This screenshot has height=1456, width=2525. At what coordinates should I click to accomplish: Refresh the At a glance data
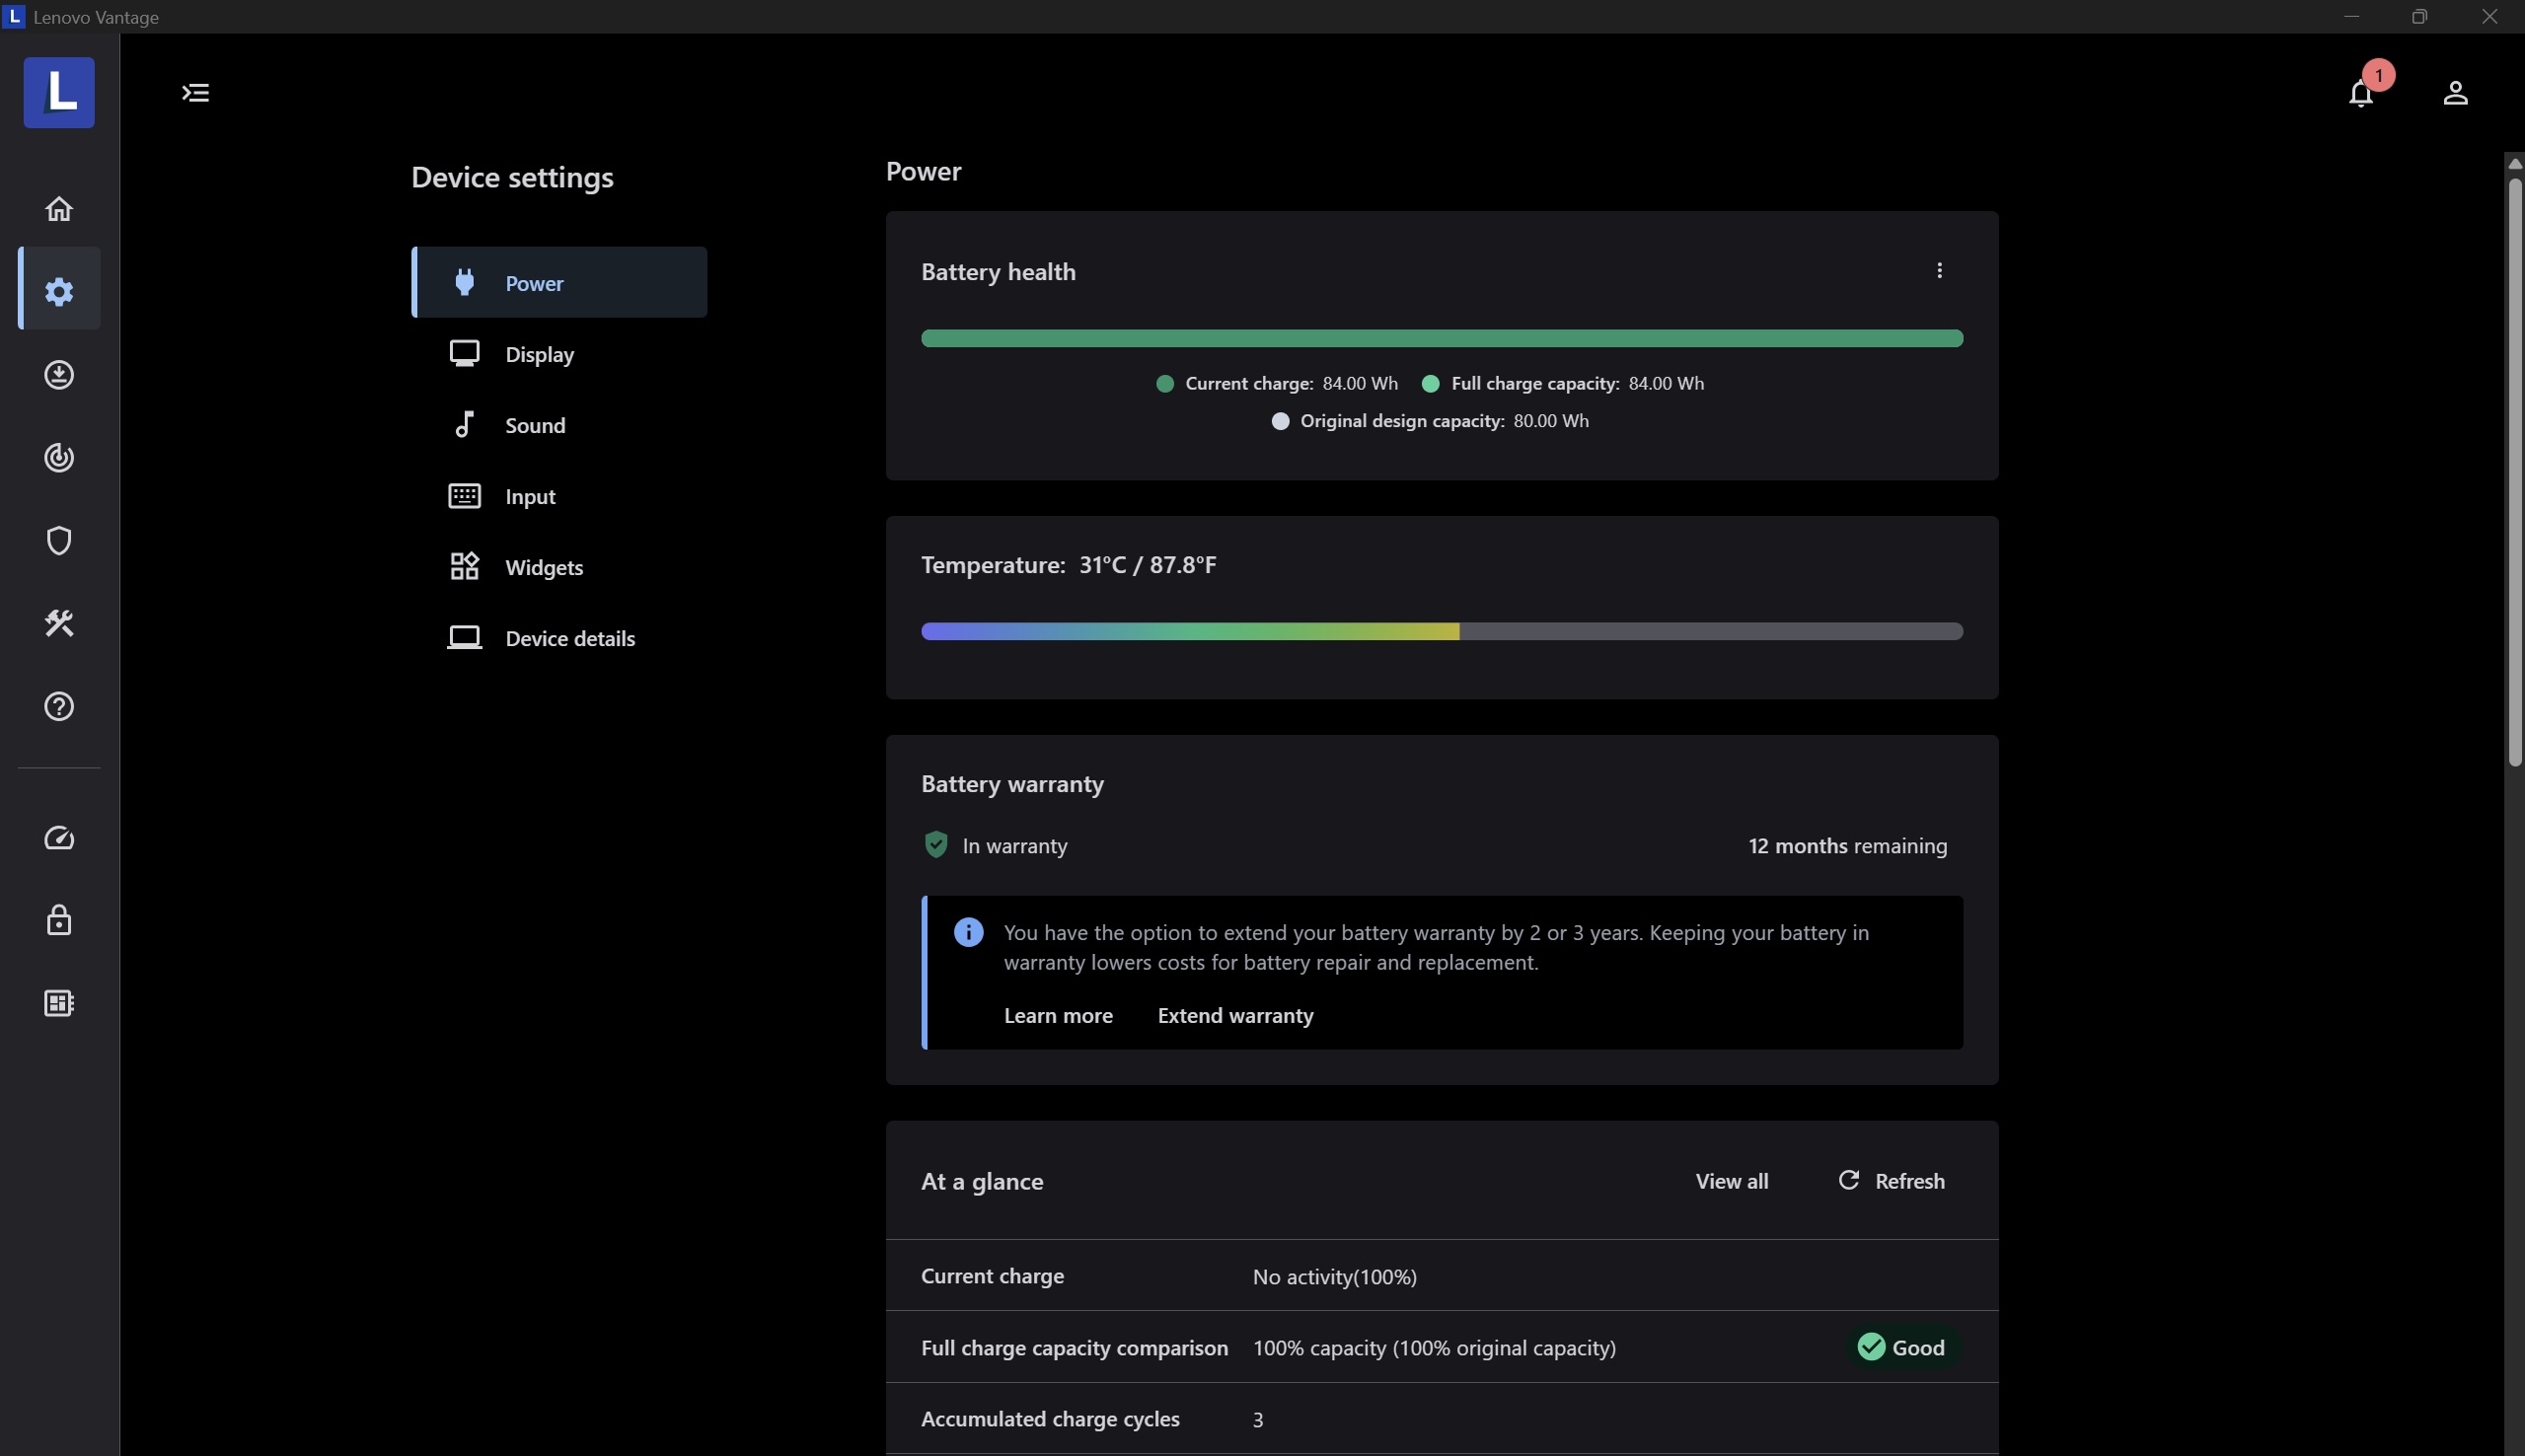1891,1181
